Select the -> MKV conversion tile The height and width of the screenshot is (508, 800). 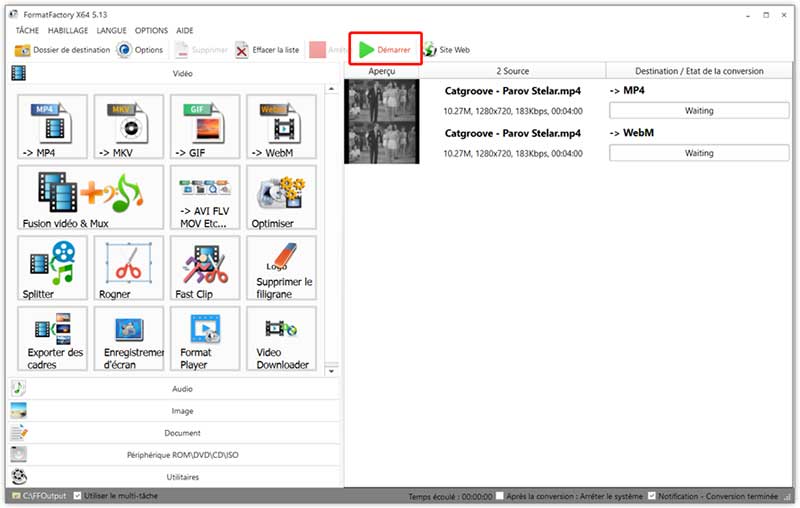[x=129, y=126]
